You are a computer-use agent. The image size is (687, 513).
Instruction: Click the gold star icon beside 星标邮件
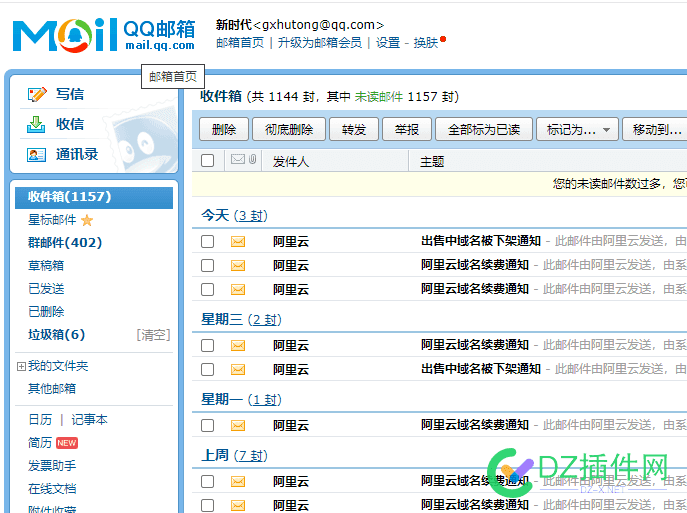pyautogui.click(x=87, y=220)
